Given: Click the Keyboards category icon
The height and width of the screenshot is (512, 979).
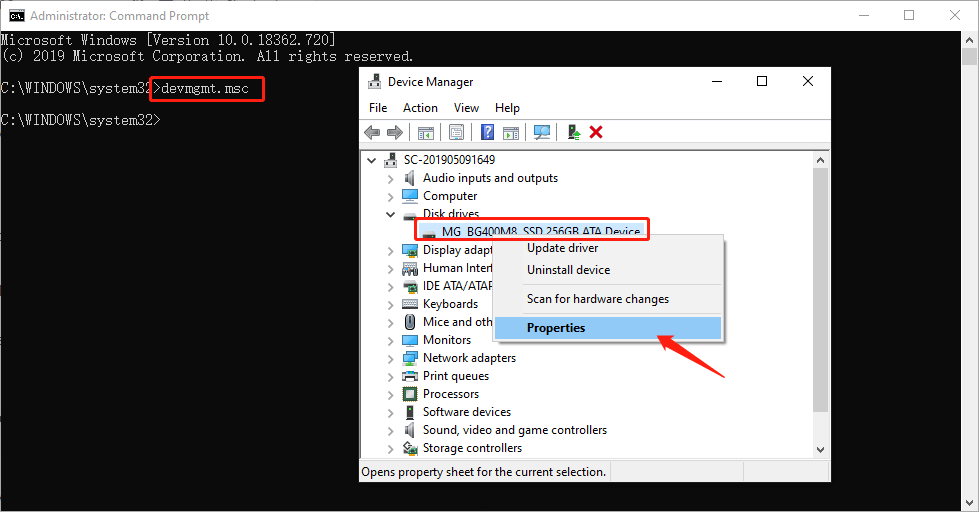Looking at the screenshot, I should pyautogui.click(x=410, y=304).
